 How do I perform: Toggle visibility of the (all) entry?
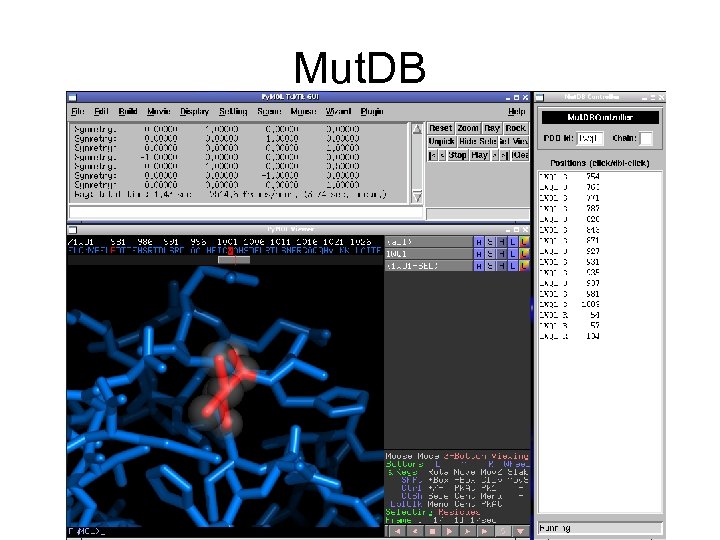tap(428, 242)
